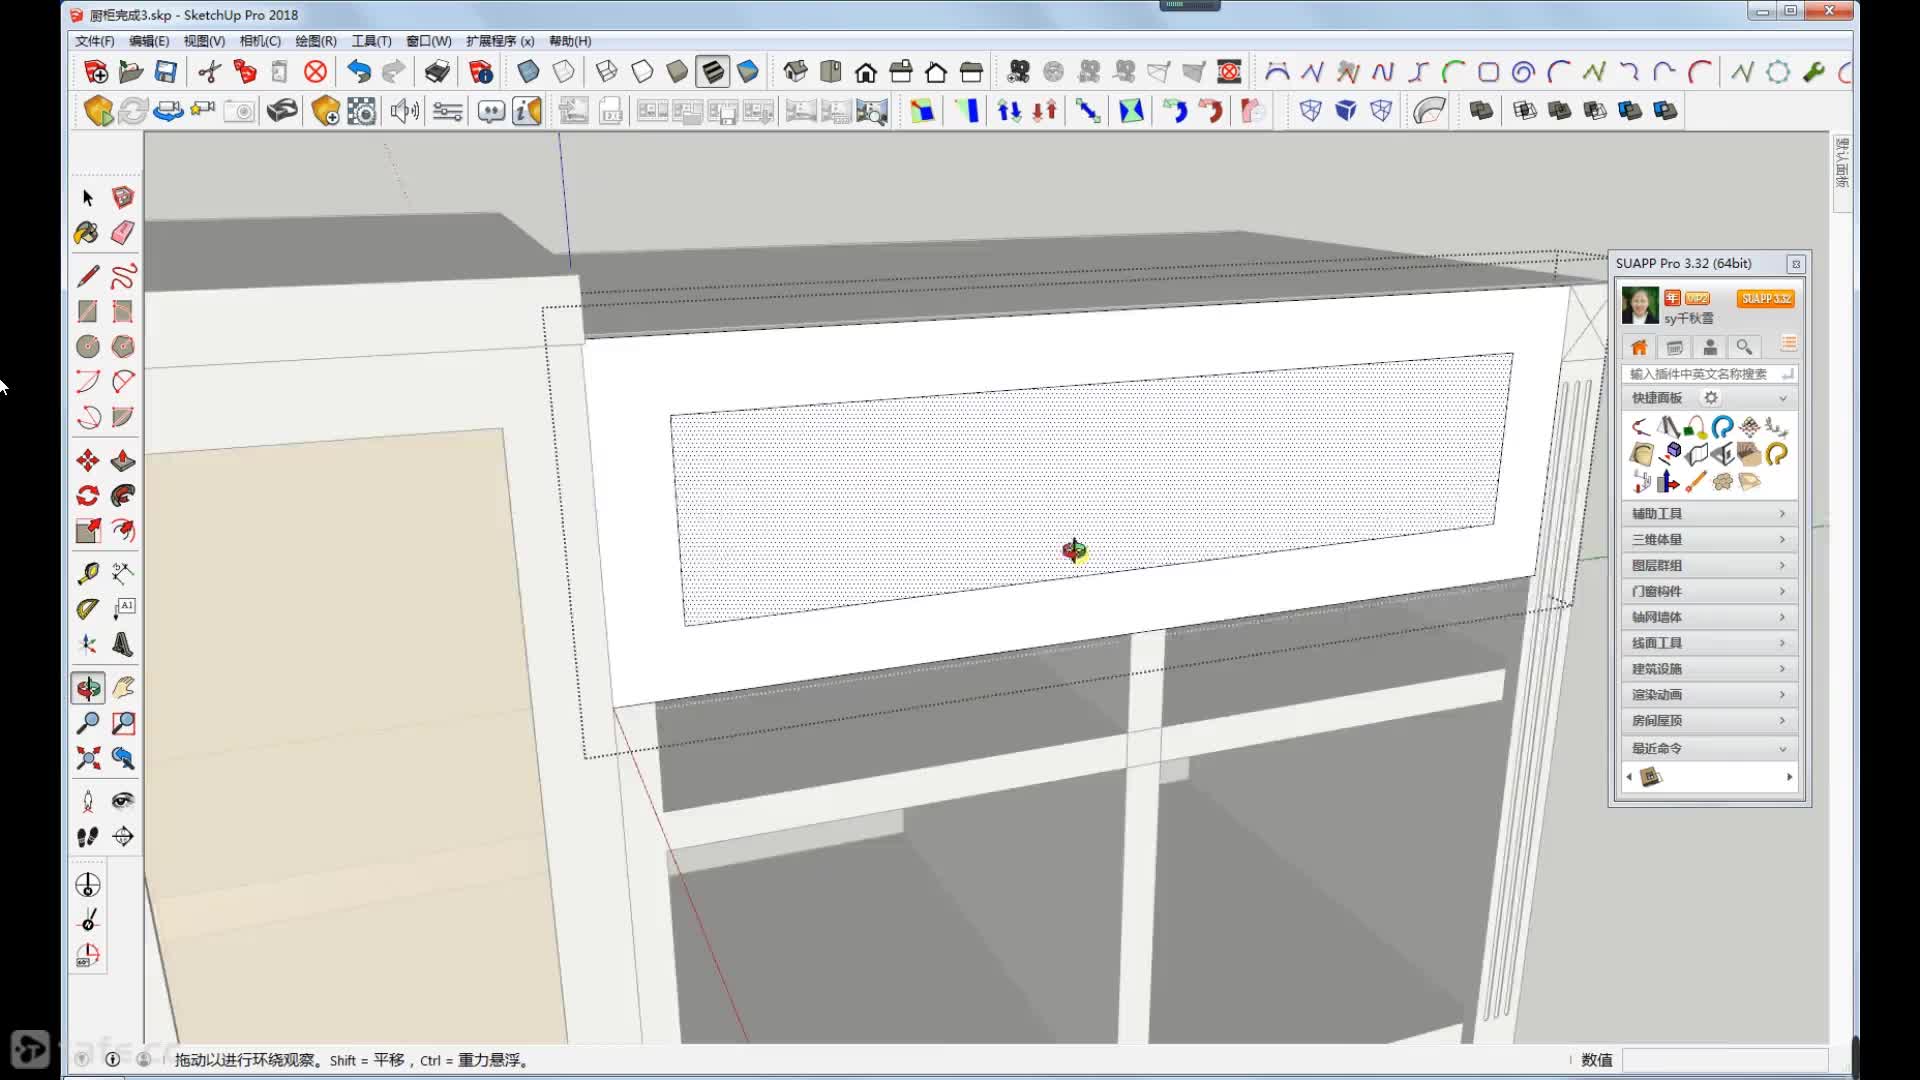The width and height of the screenshot is (1920, 1080).
Task: Open SUAPP search magnifier tab
Action: point(1744,347)
